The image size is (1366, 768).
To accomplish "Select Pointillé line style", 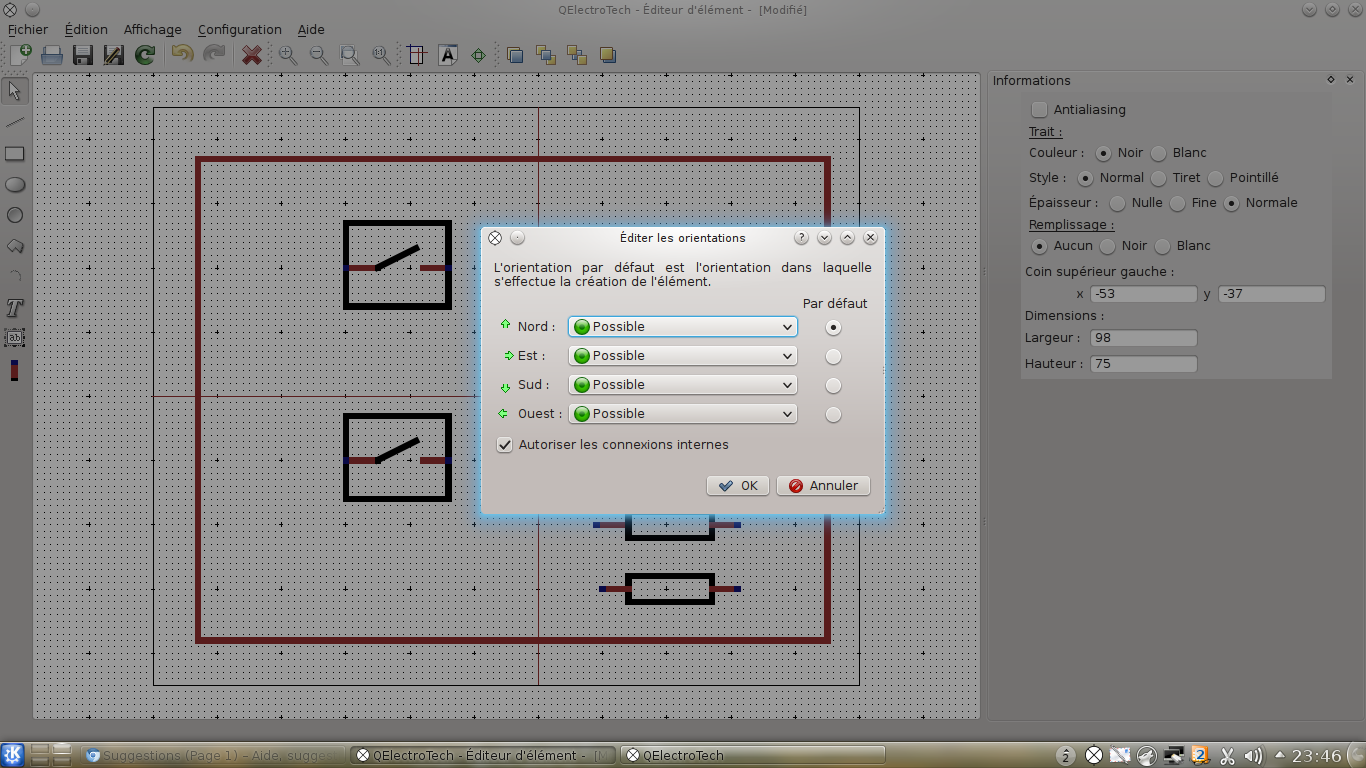I will point(1215,179).
